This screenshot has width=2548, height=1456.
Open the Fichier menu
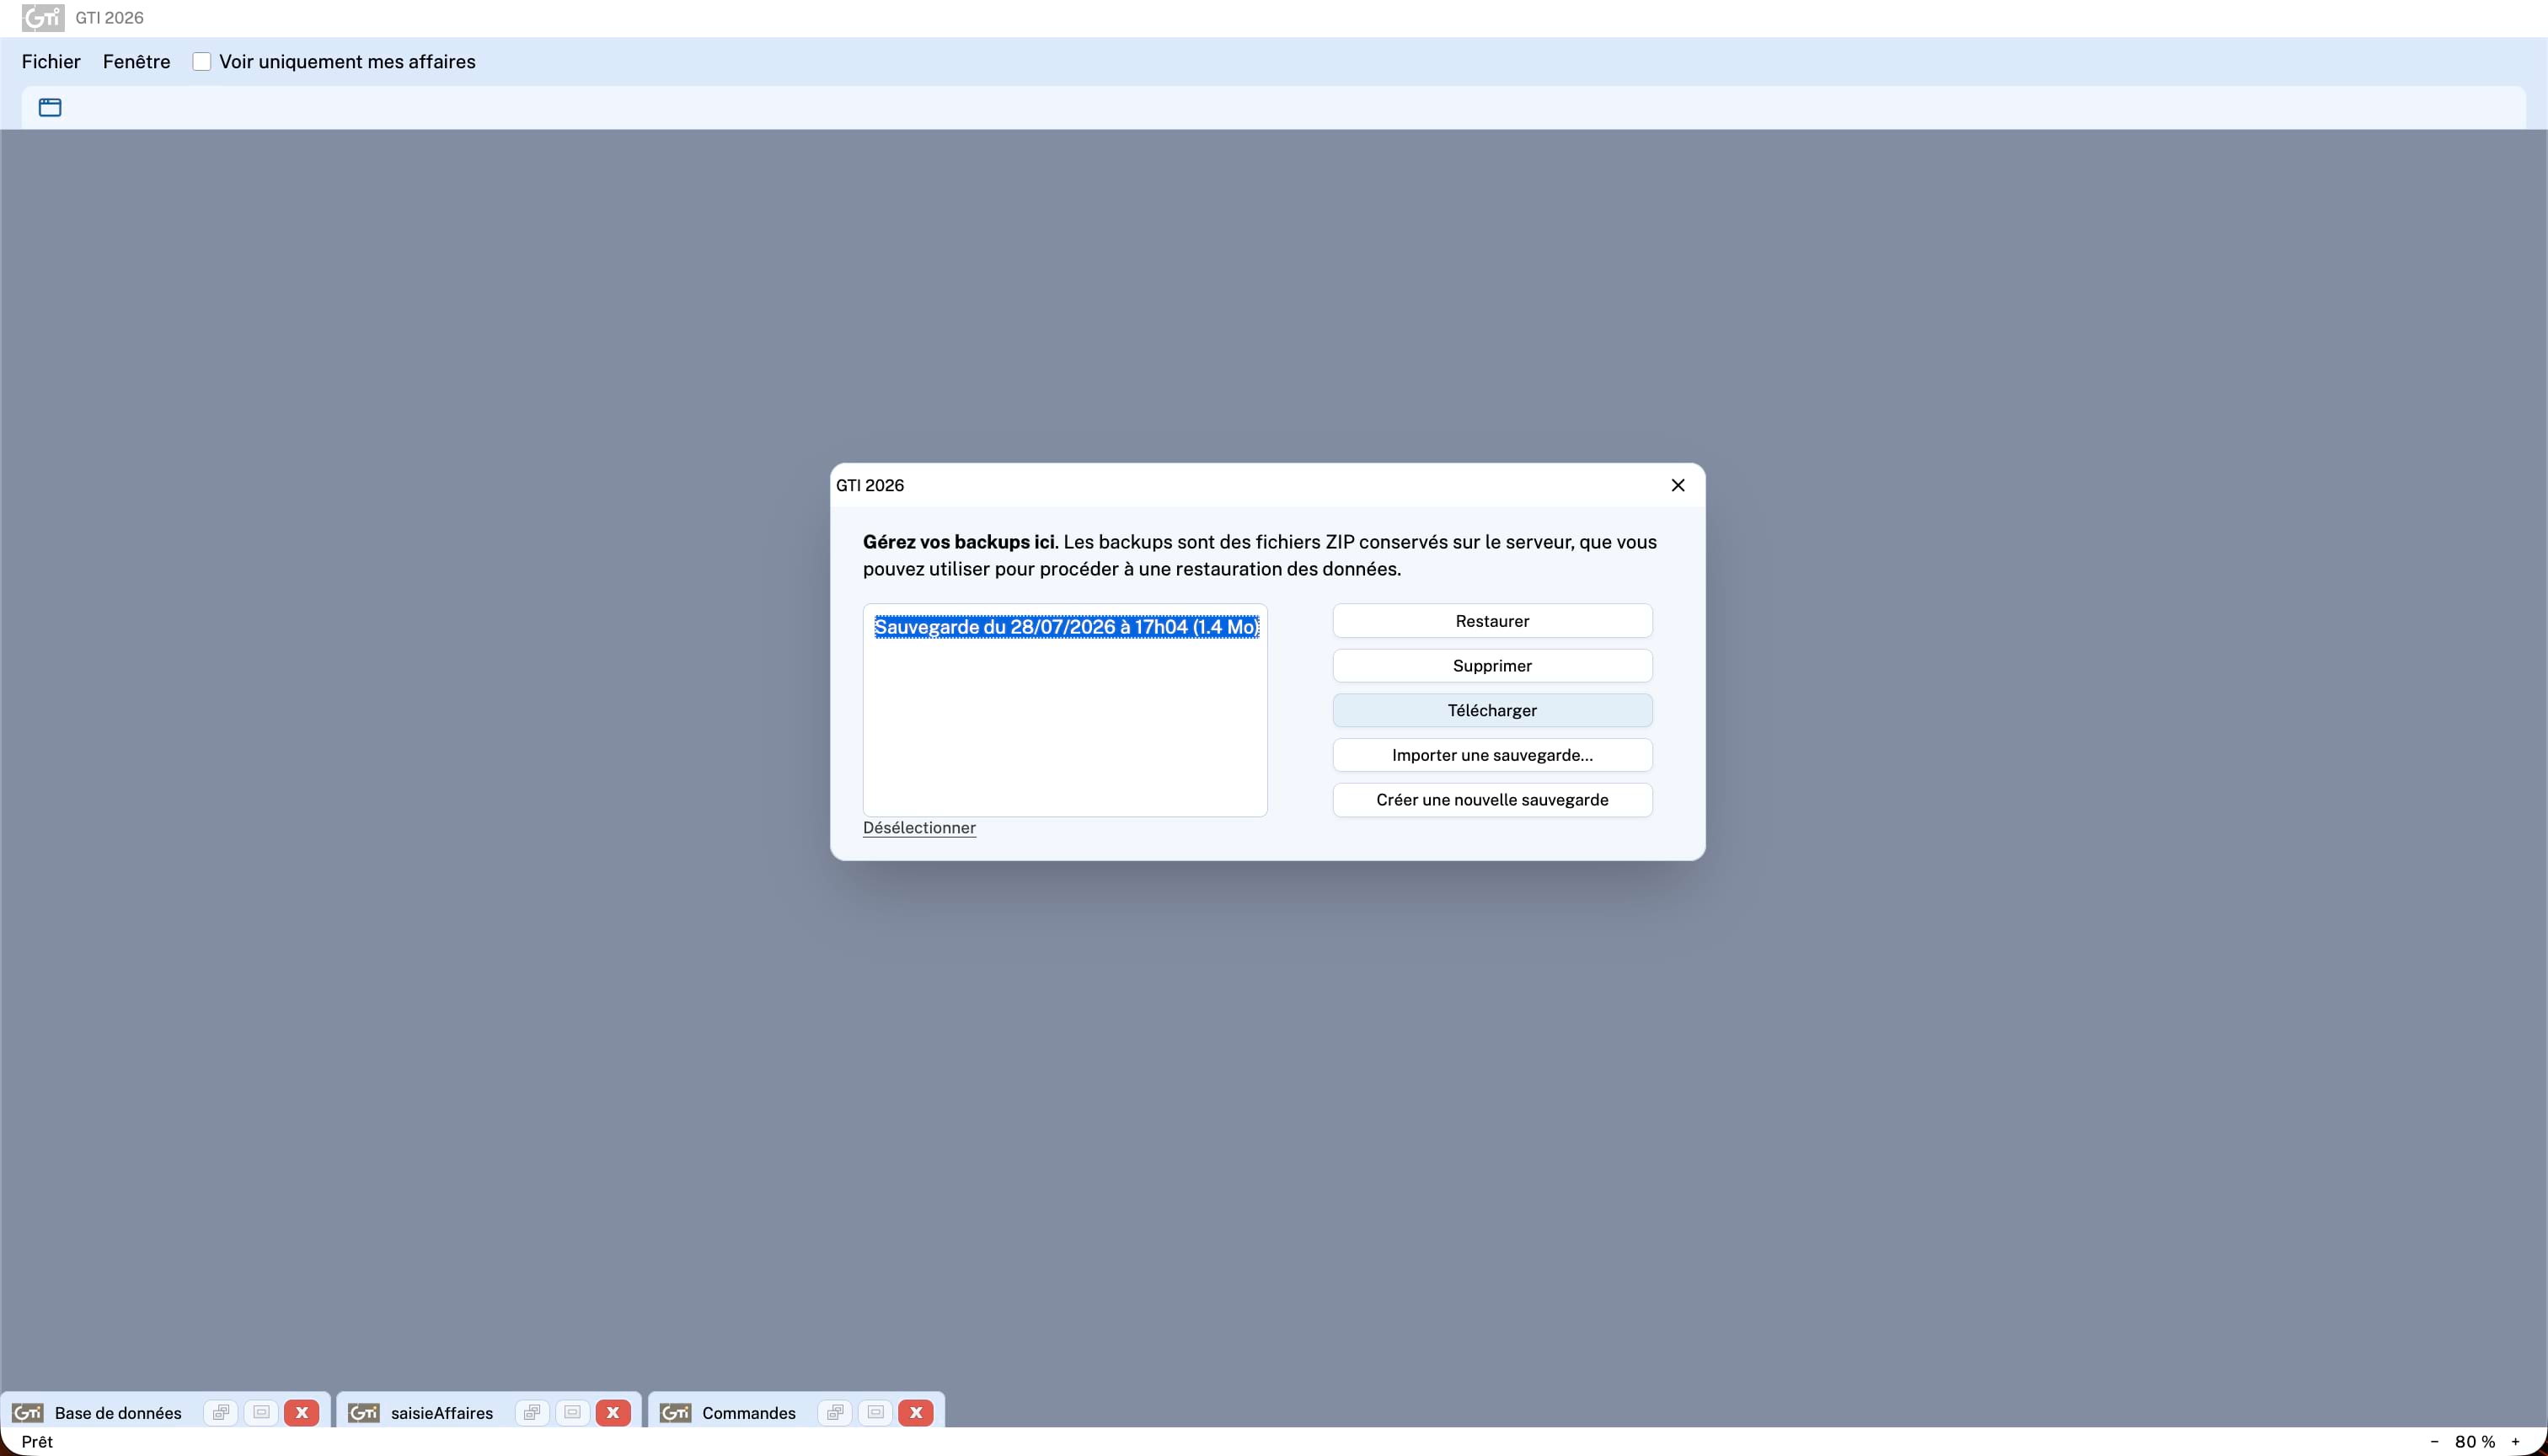[x=51, y=62]
